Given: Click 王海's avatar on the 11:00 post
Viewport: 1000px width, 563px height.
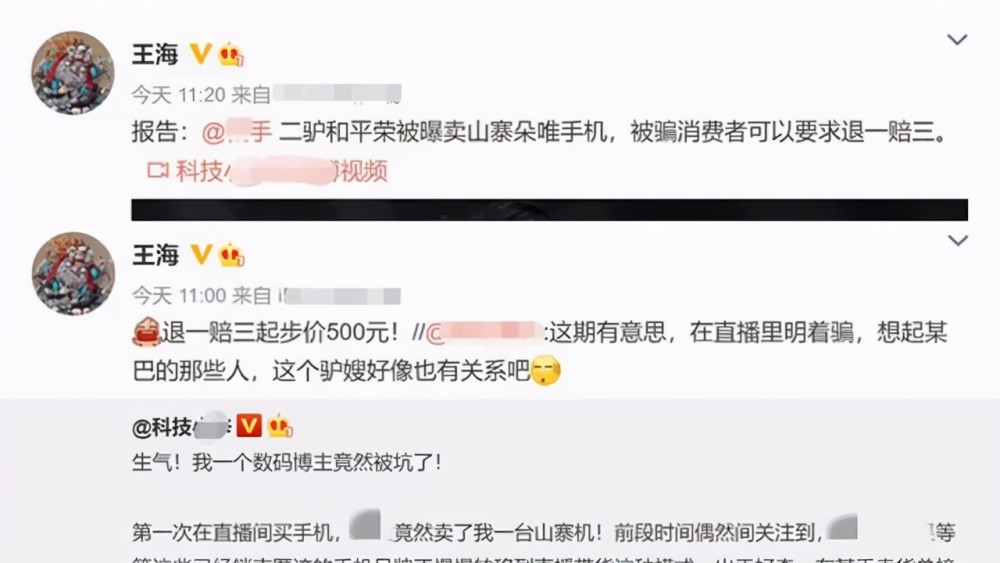Looking at the screenshot, I should point(73,273).
